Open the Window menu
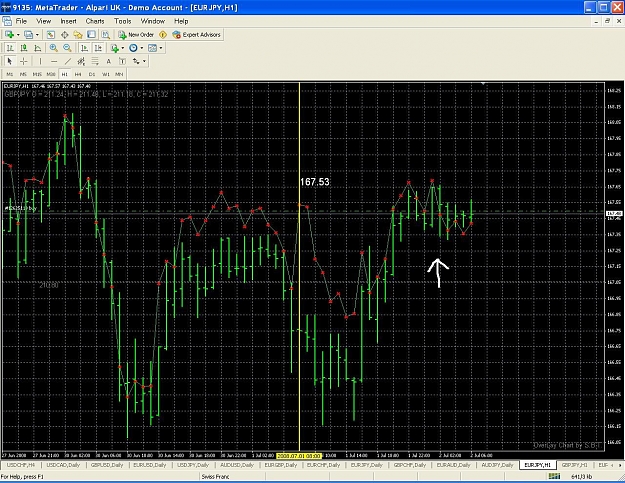Viewport: 625px width, 483px height. [153, 21]
